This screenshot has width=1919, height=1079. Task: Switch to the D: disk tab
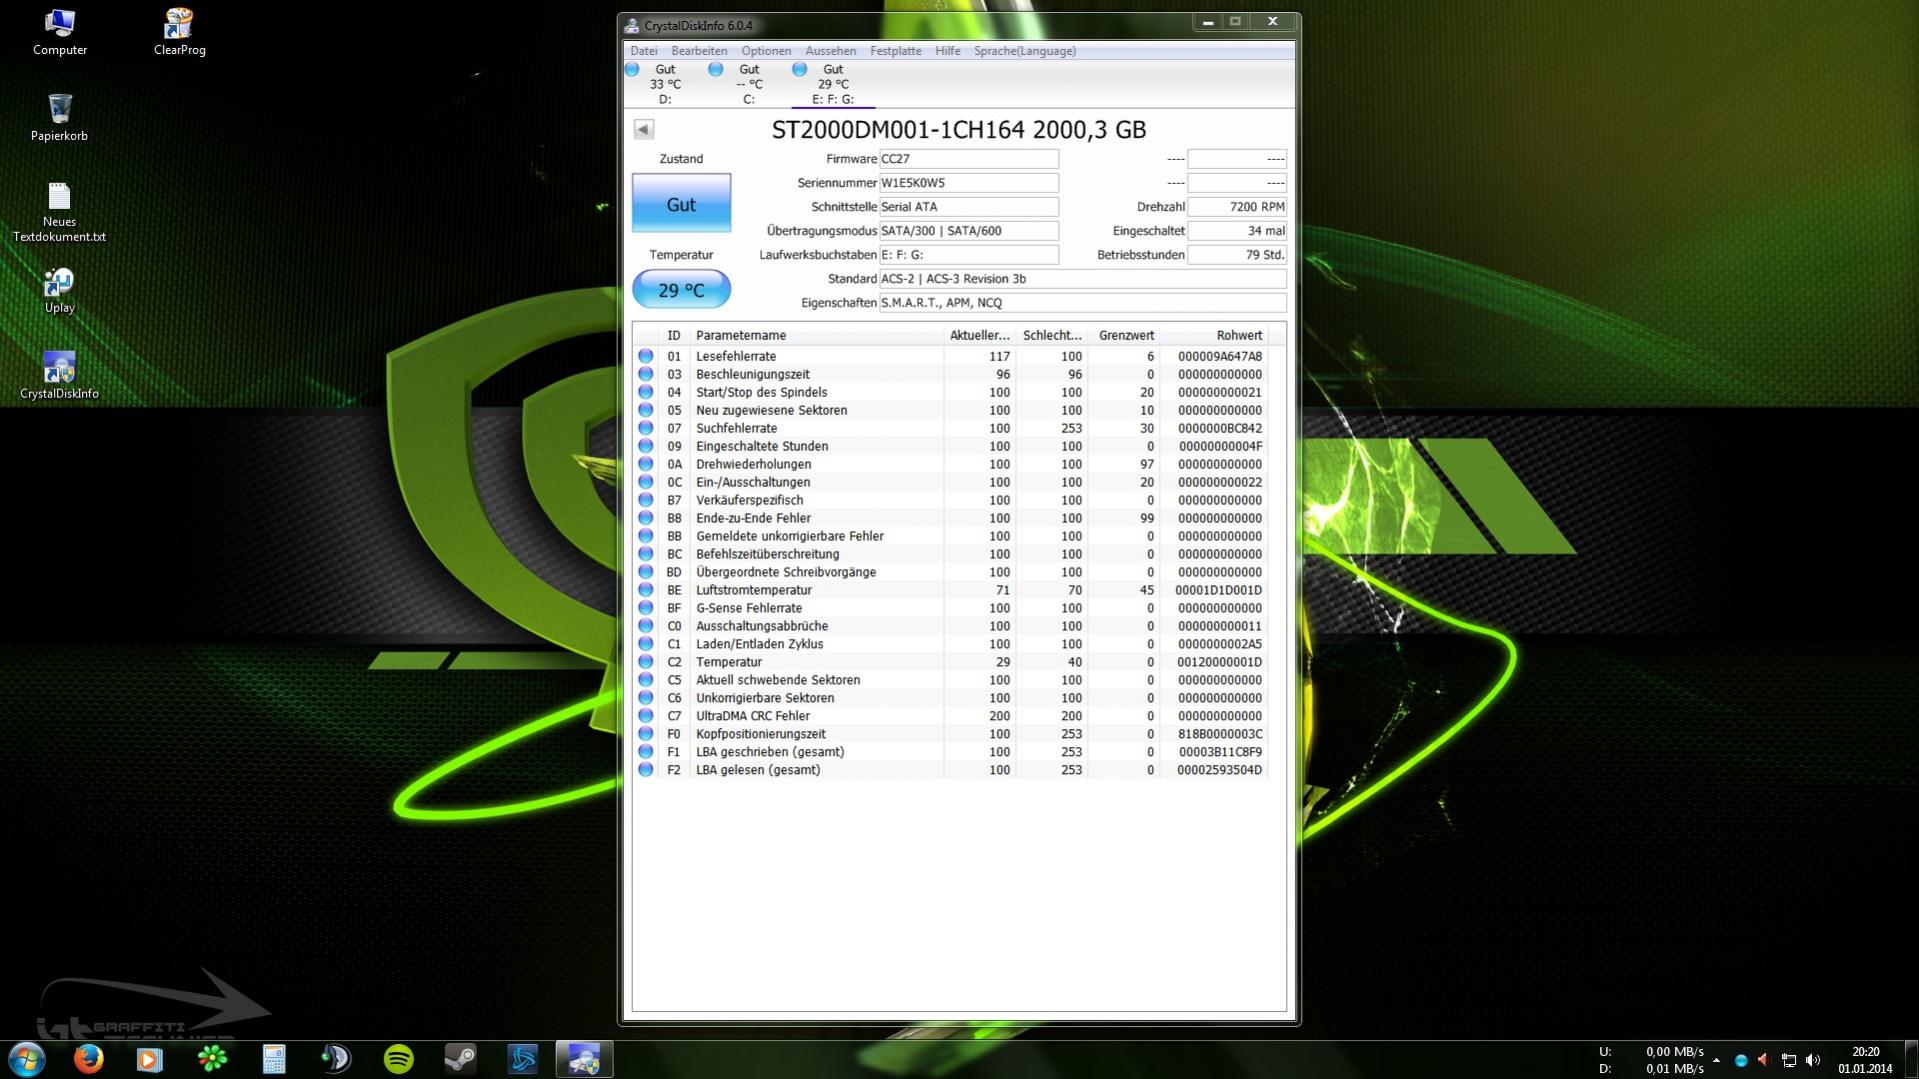(x=664, y=84)
